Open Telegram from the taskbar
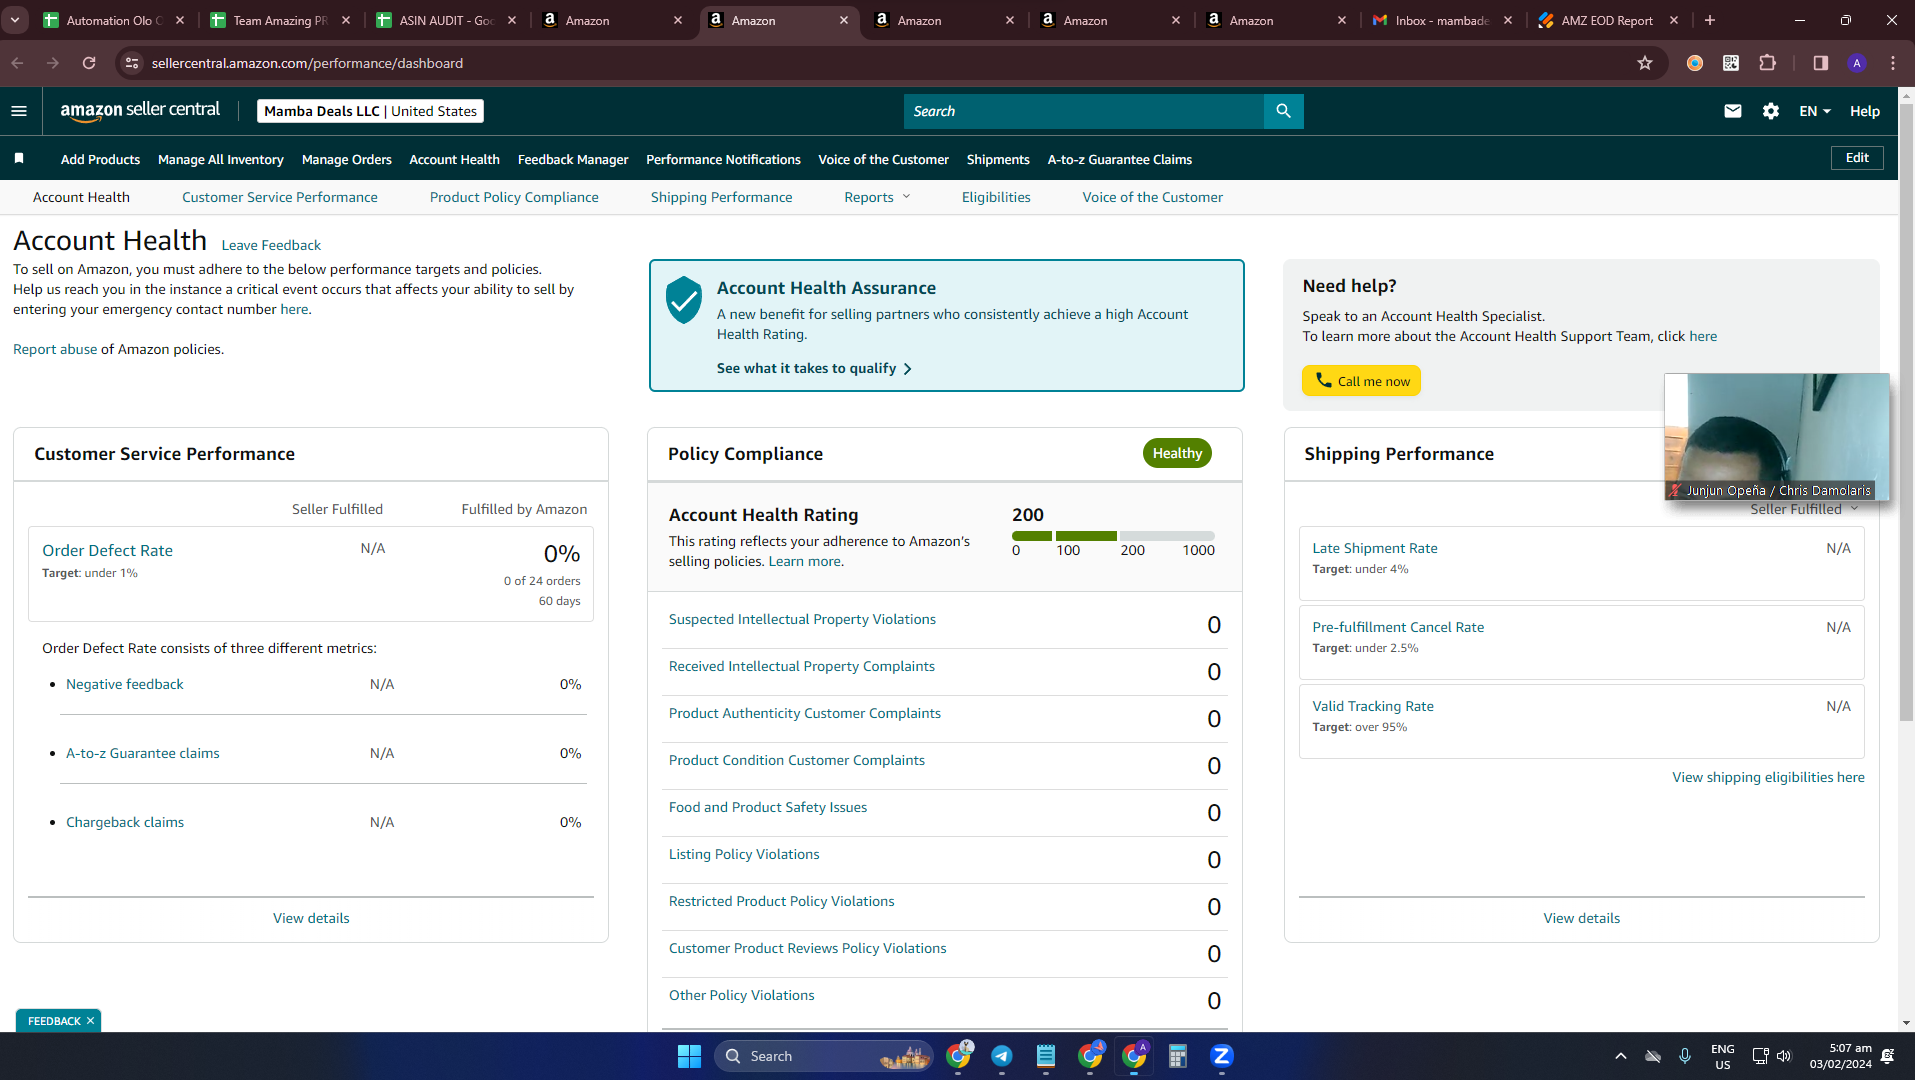 point(1002,1056)
